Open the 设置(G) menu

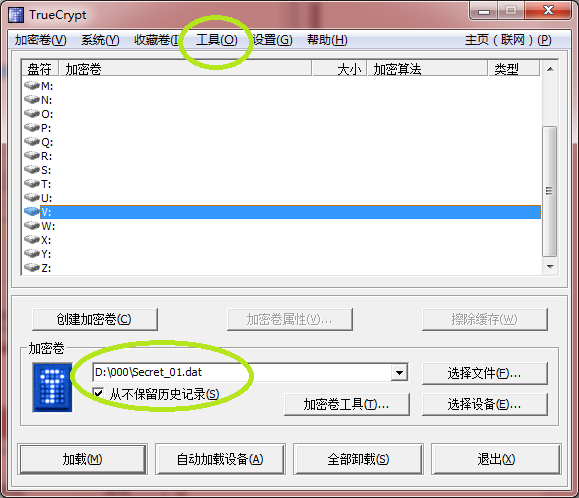click(x=273, y=40)
